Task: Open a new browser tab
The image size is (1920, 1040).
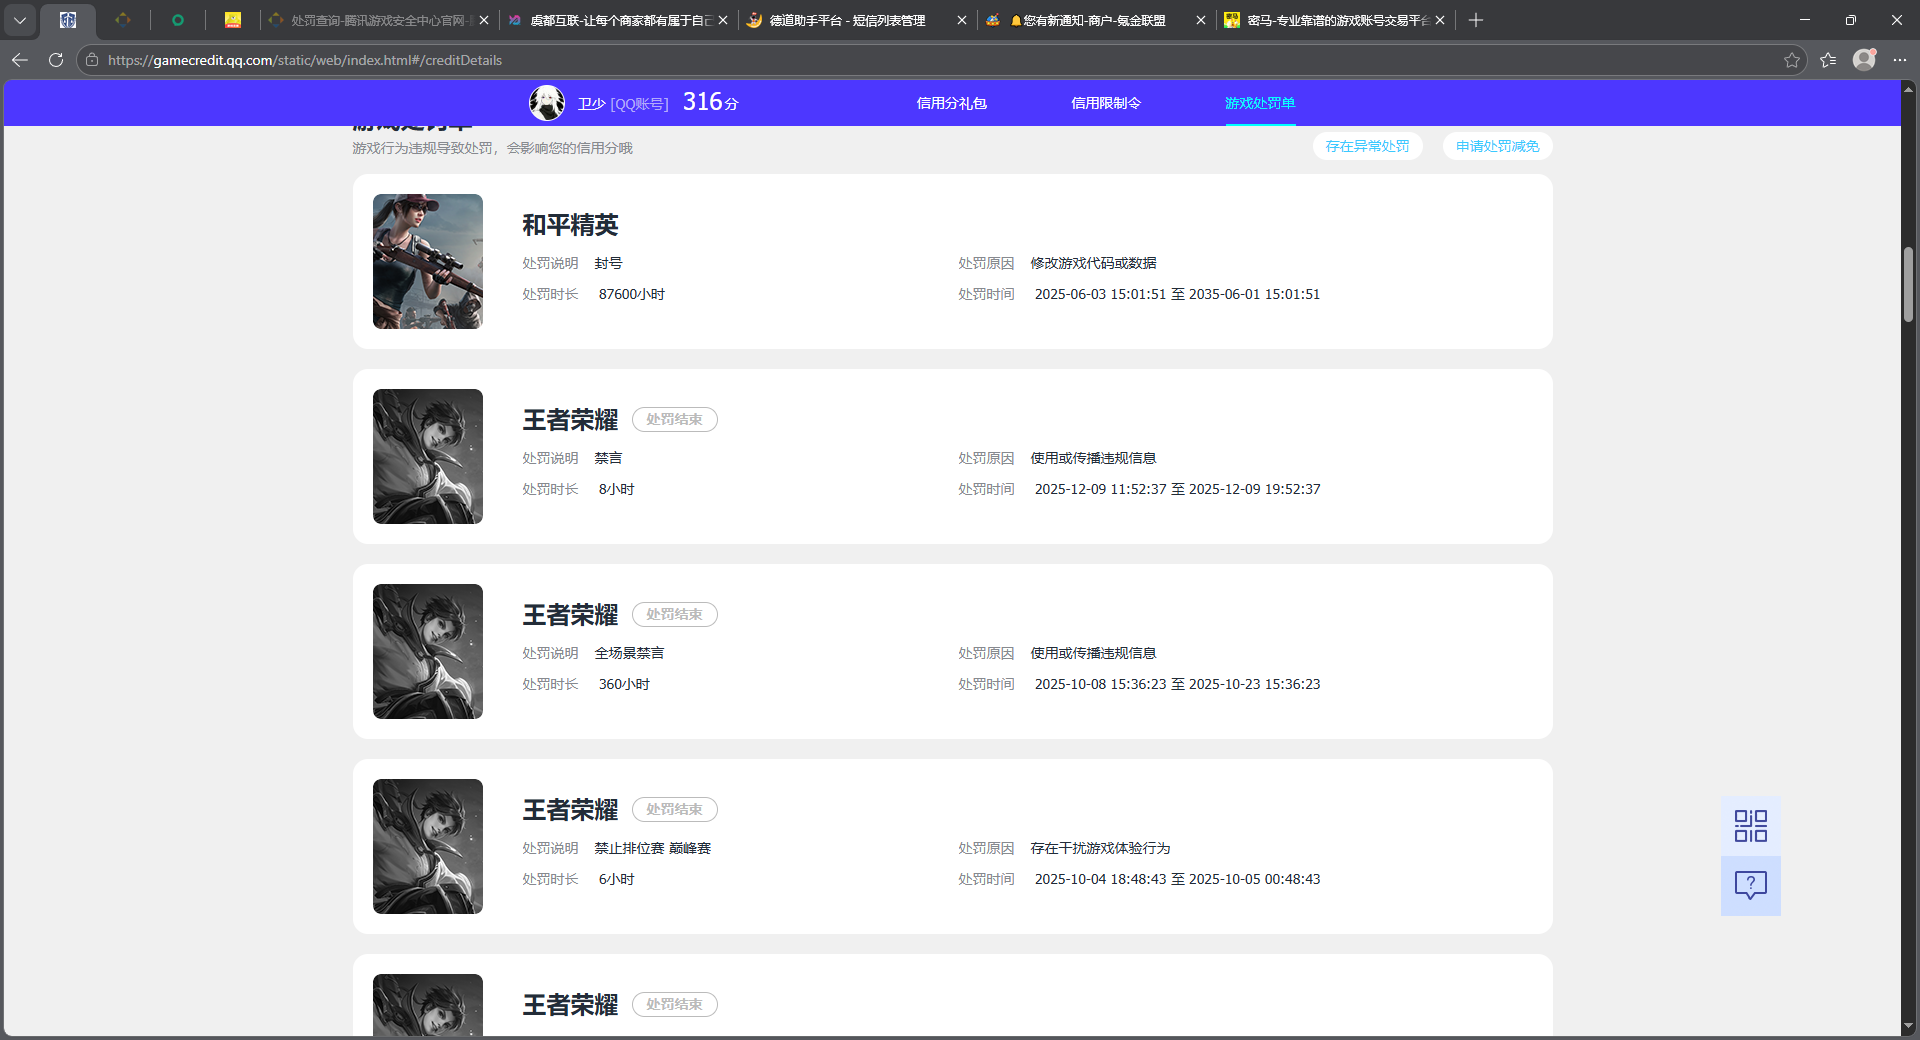Action: pyautogui.click(x=1476, y=20)
